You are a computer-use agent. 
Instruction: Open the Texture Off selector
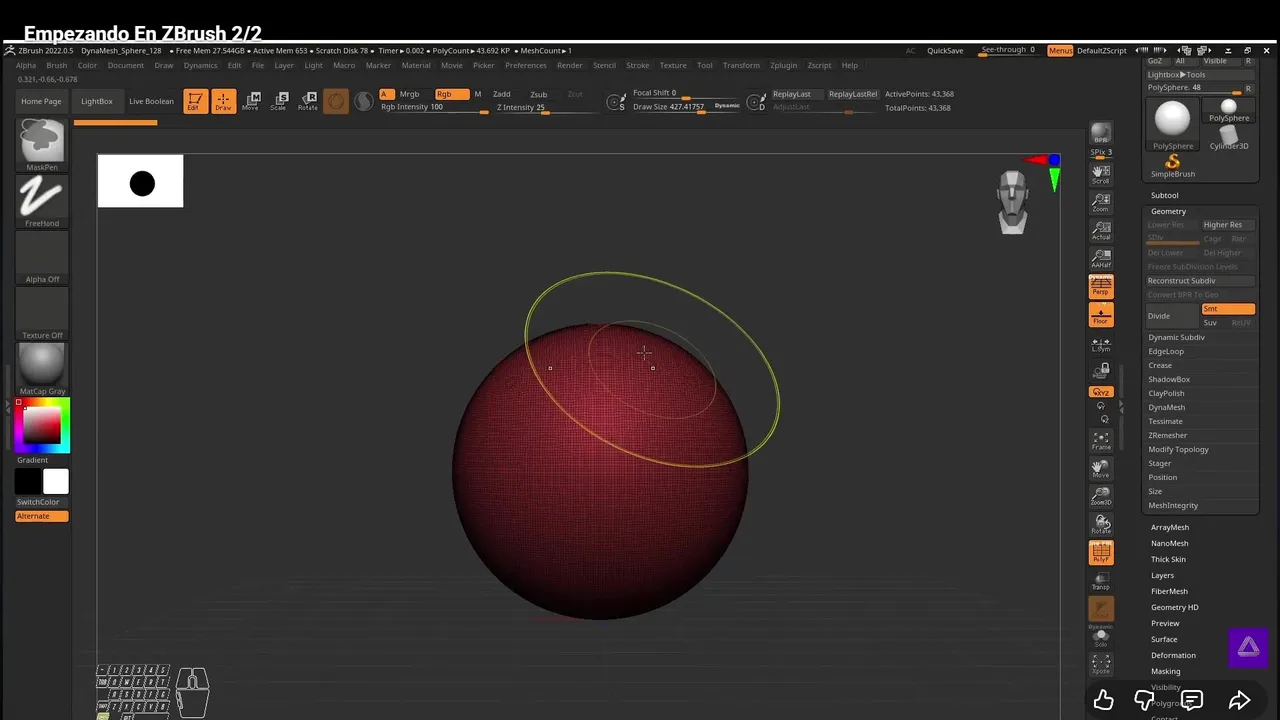42,314
